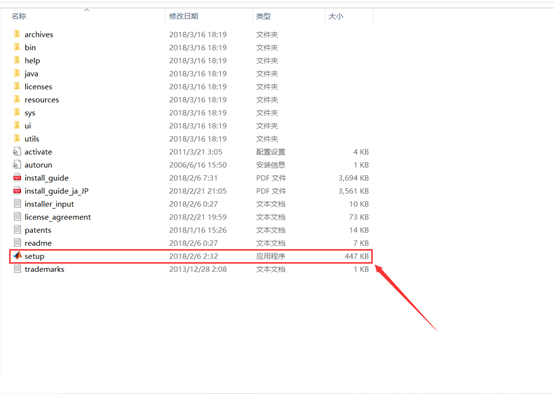Click the MATLAB setup application icon

click(17, 255)
